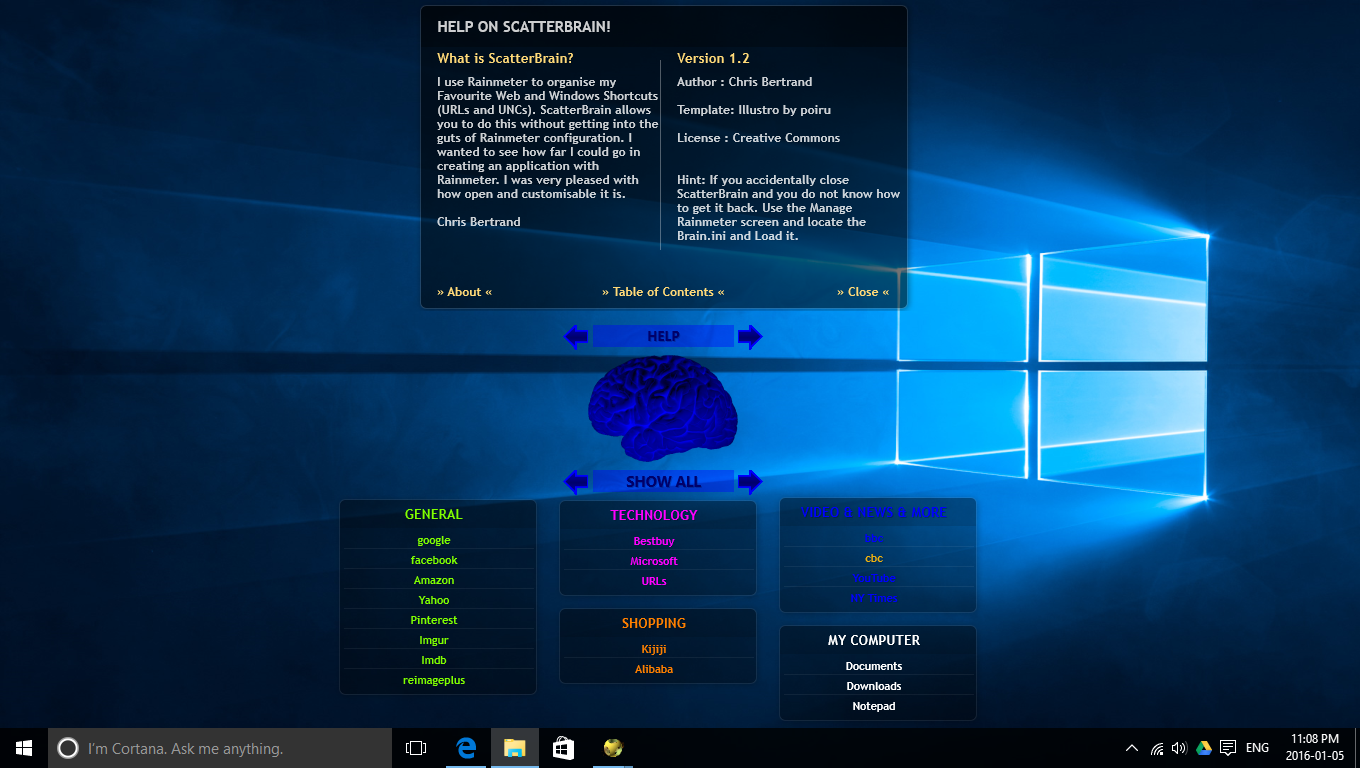Click the right arrow beside SHOW ALL

tap(750, 481)
